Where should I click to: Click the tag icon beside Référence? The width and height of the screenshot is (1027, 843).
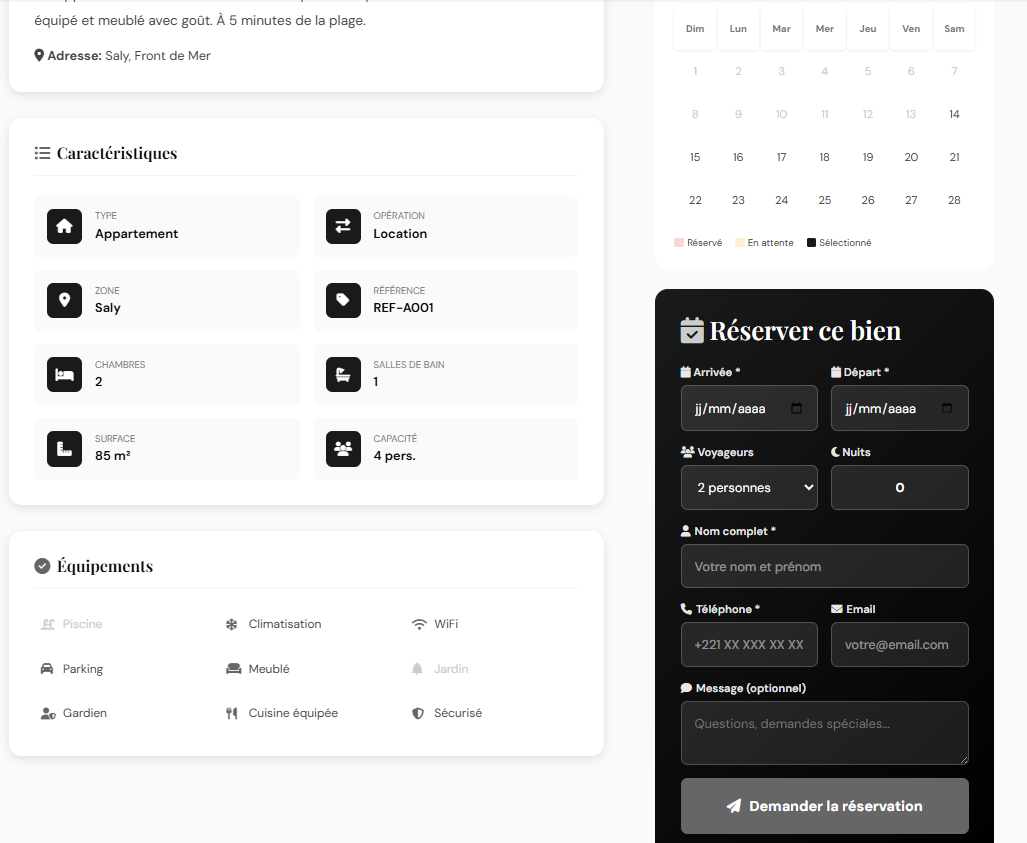coord(343,301)
